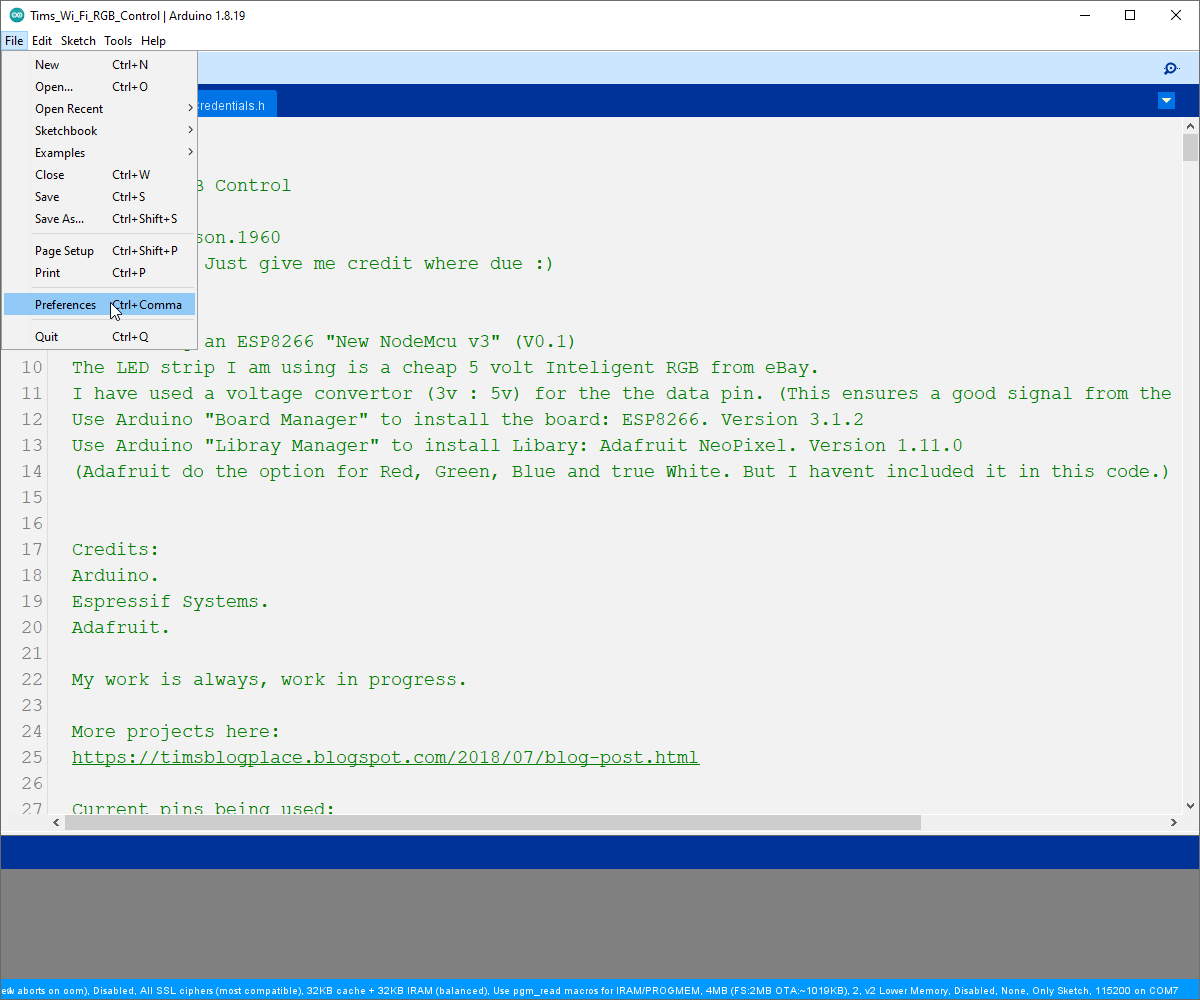Screen dimensions: 1200x1000
Task: Expand the Open Recent submenu
Action: [x=99, y=109]
